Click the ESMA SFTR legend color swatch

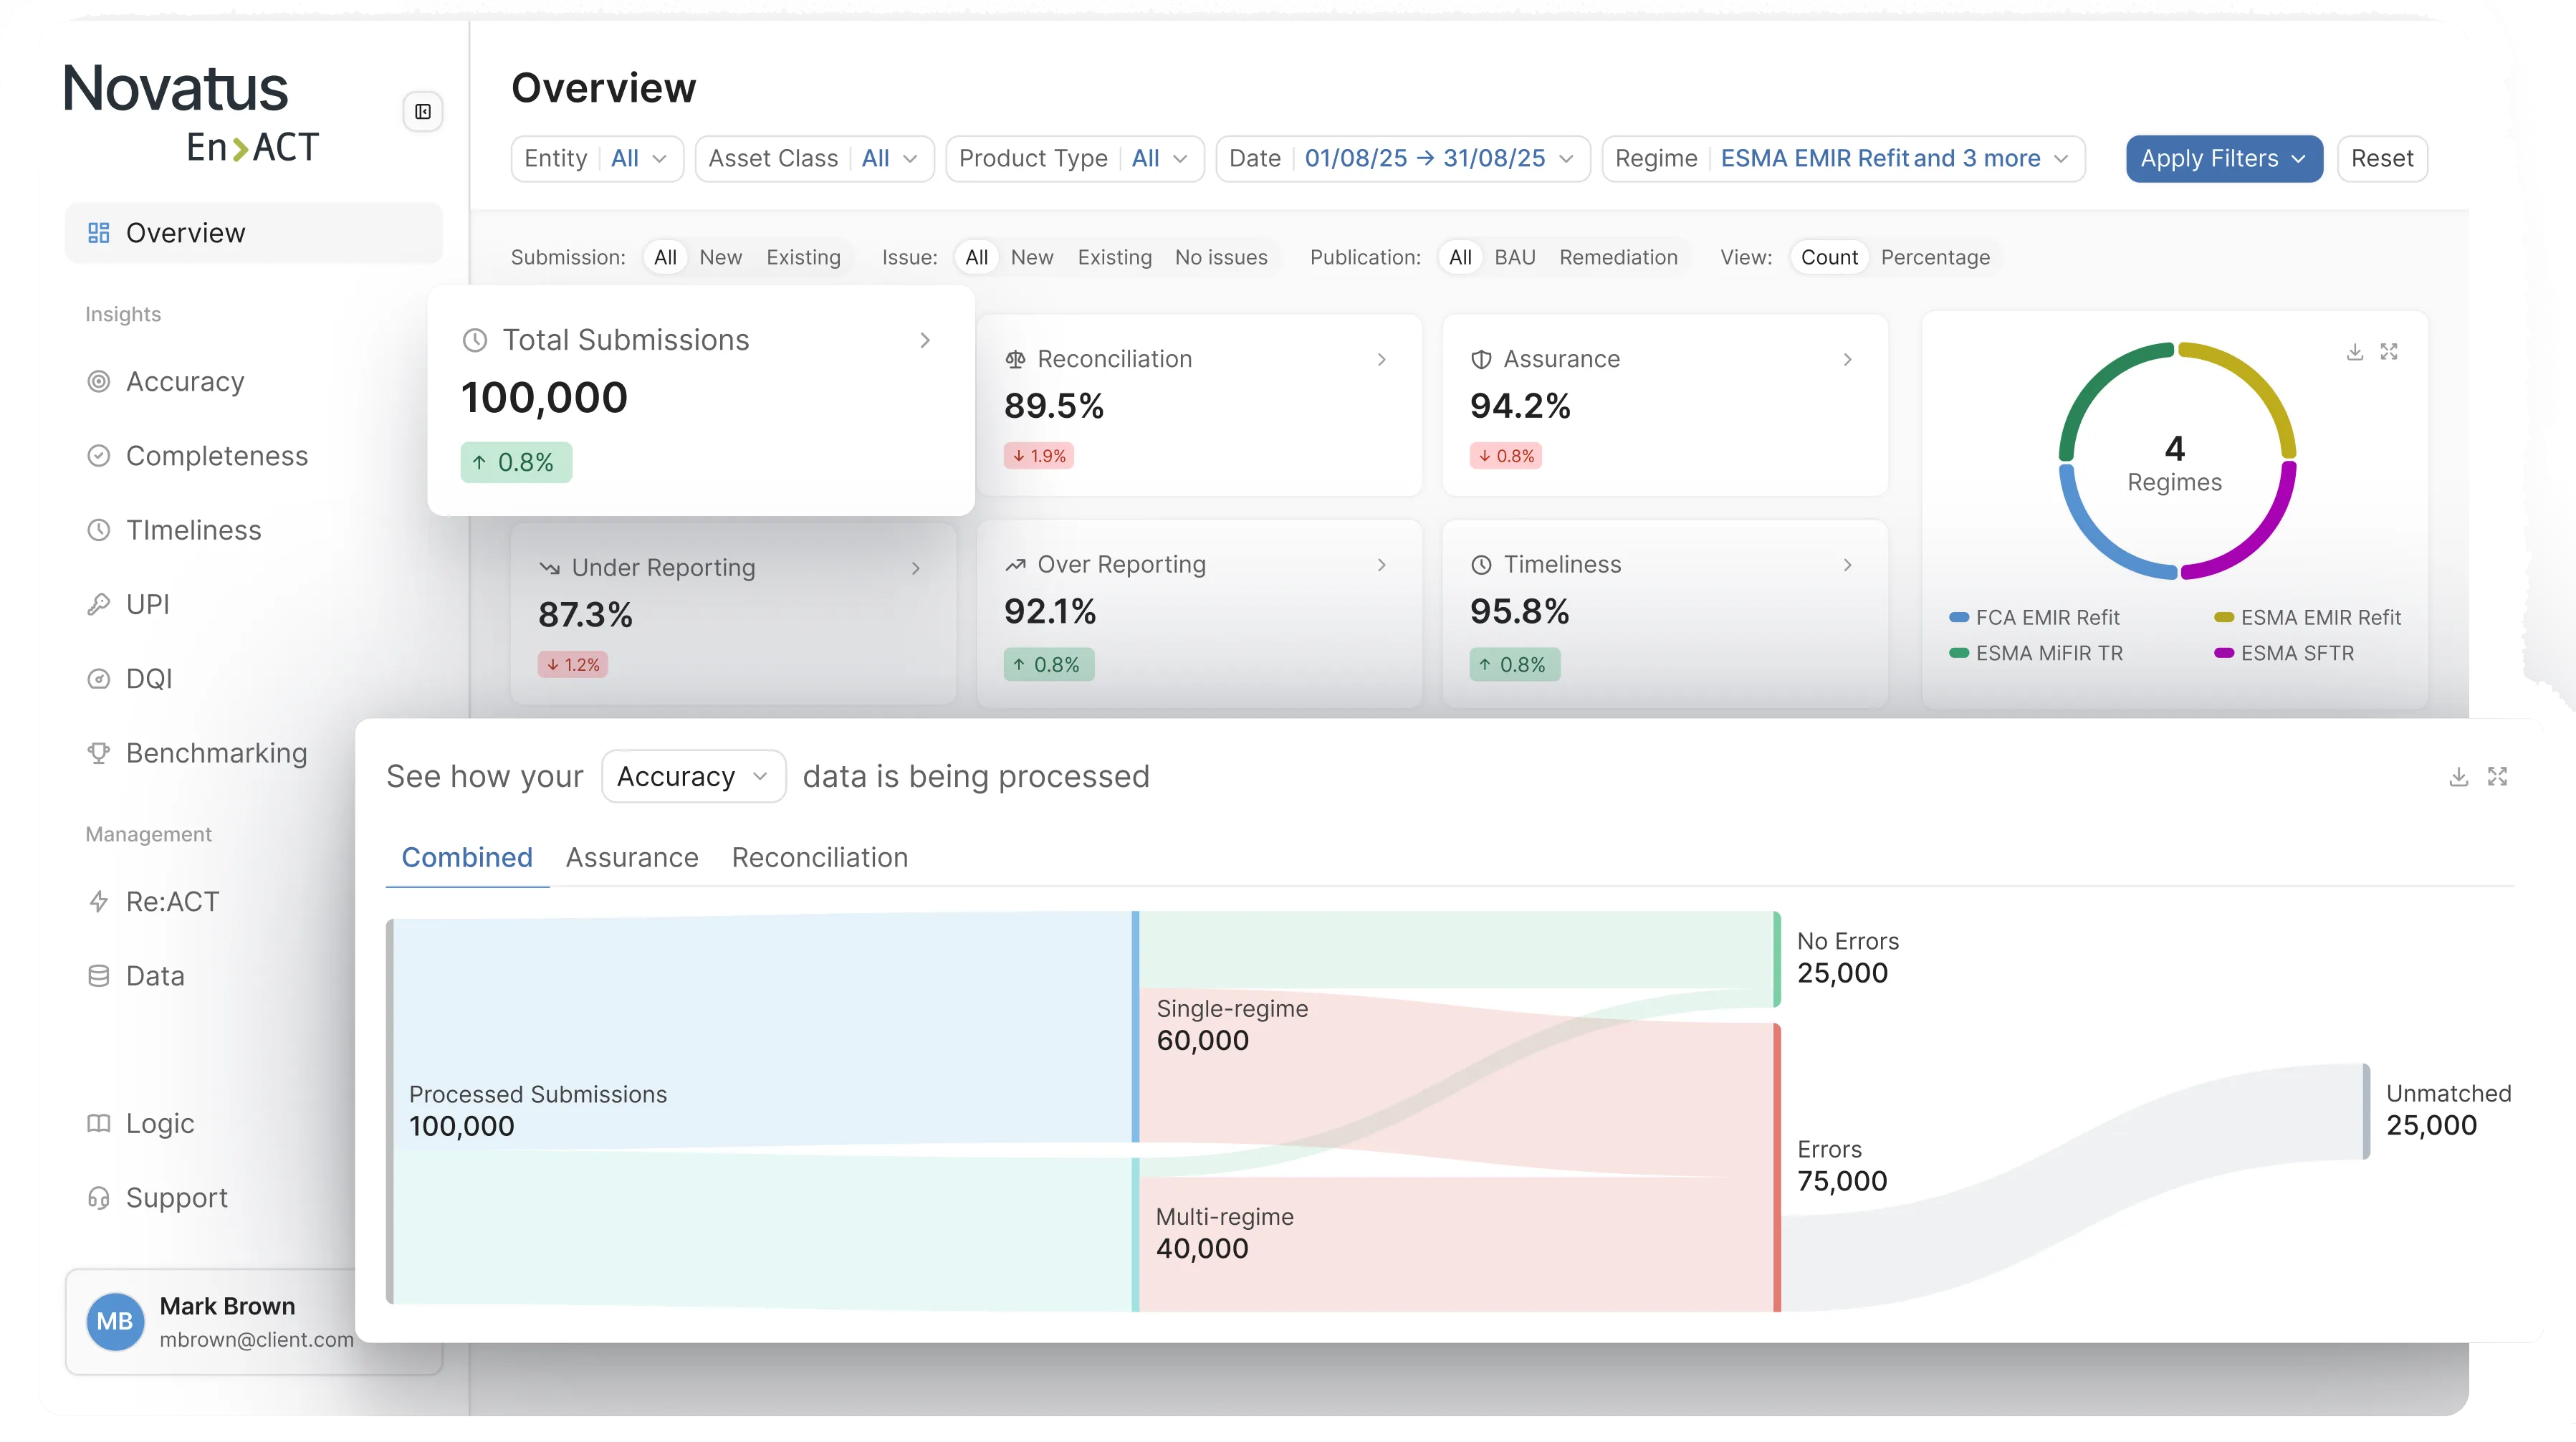click(2224, 653)
